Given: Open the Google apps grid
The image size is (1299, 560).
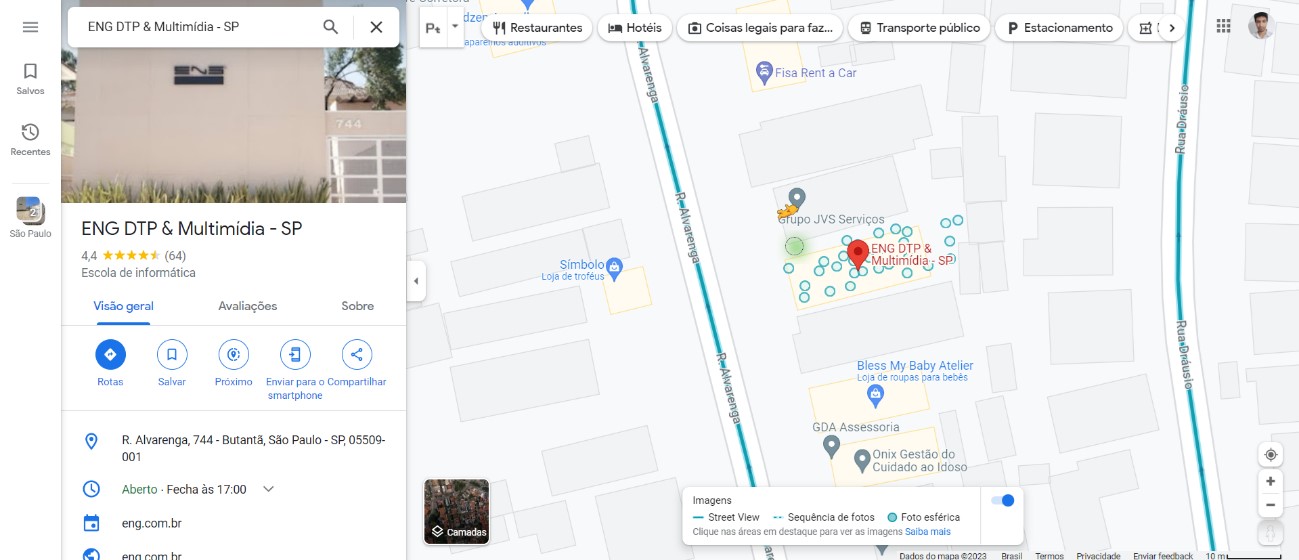Looking at the screenshot, I should [x=1223, y=27].
